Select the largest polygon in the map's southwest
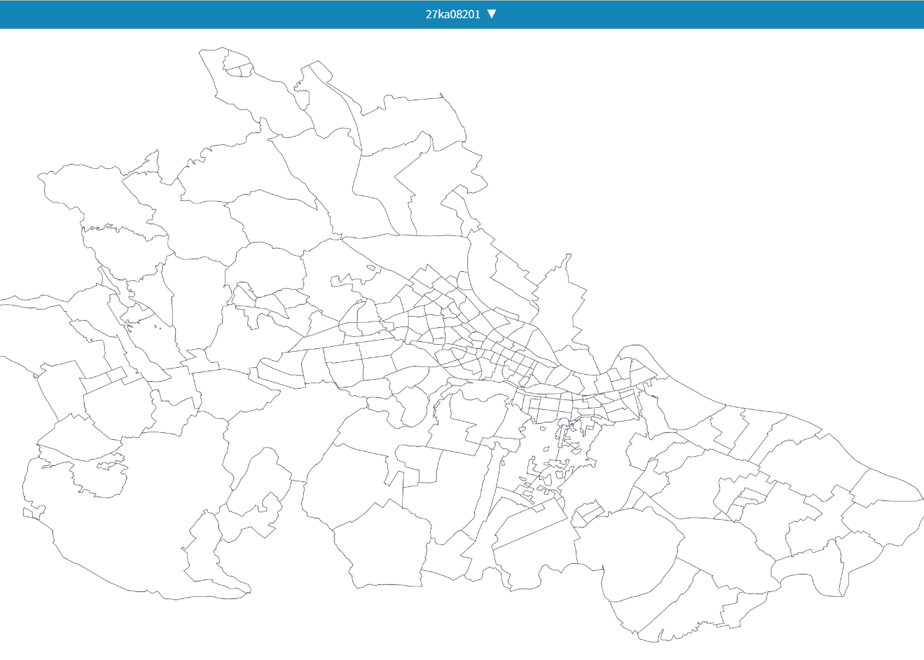This screenshot has height=660, width=924. [136, 519]
